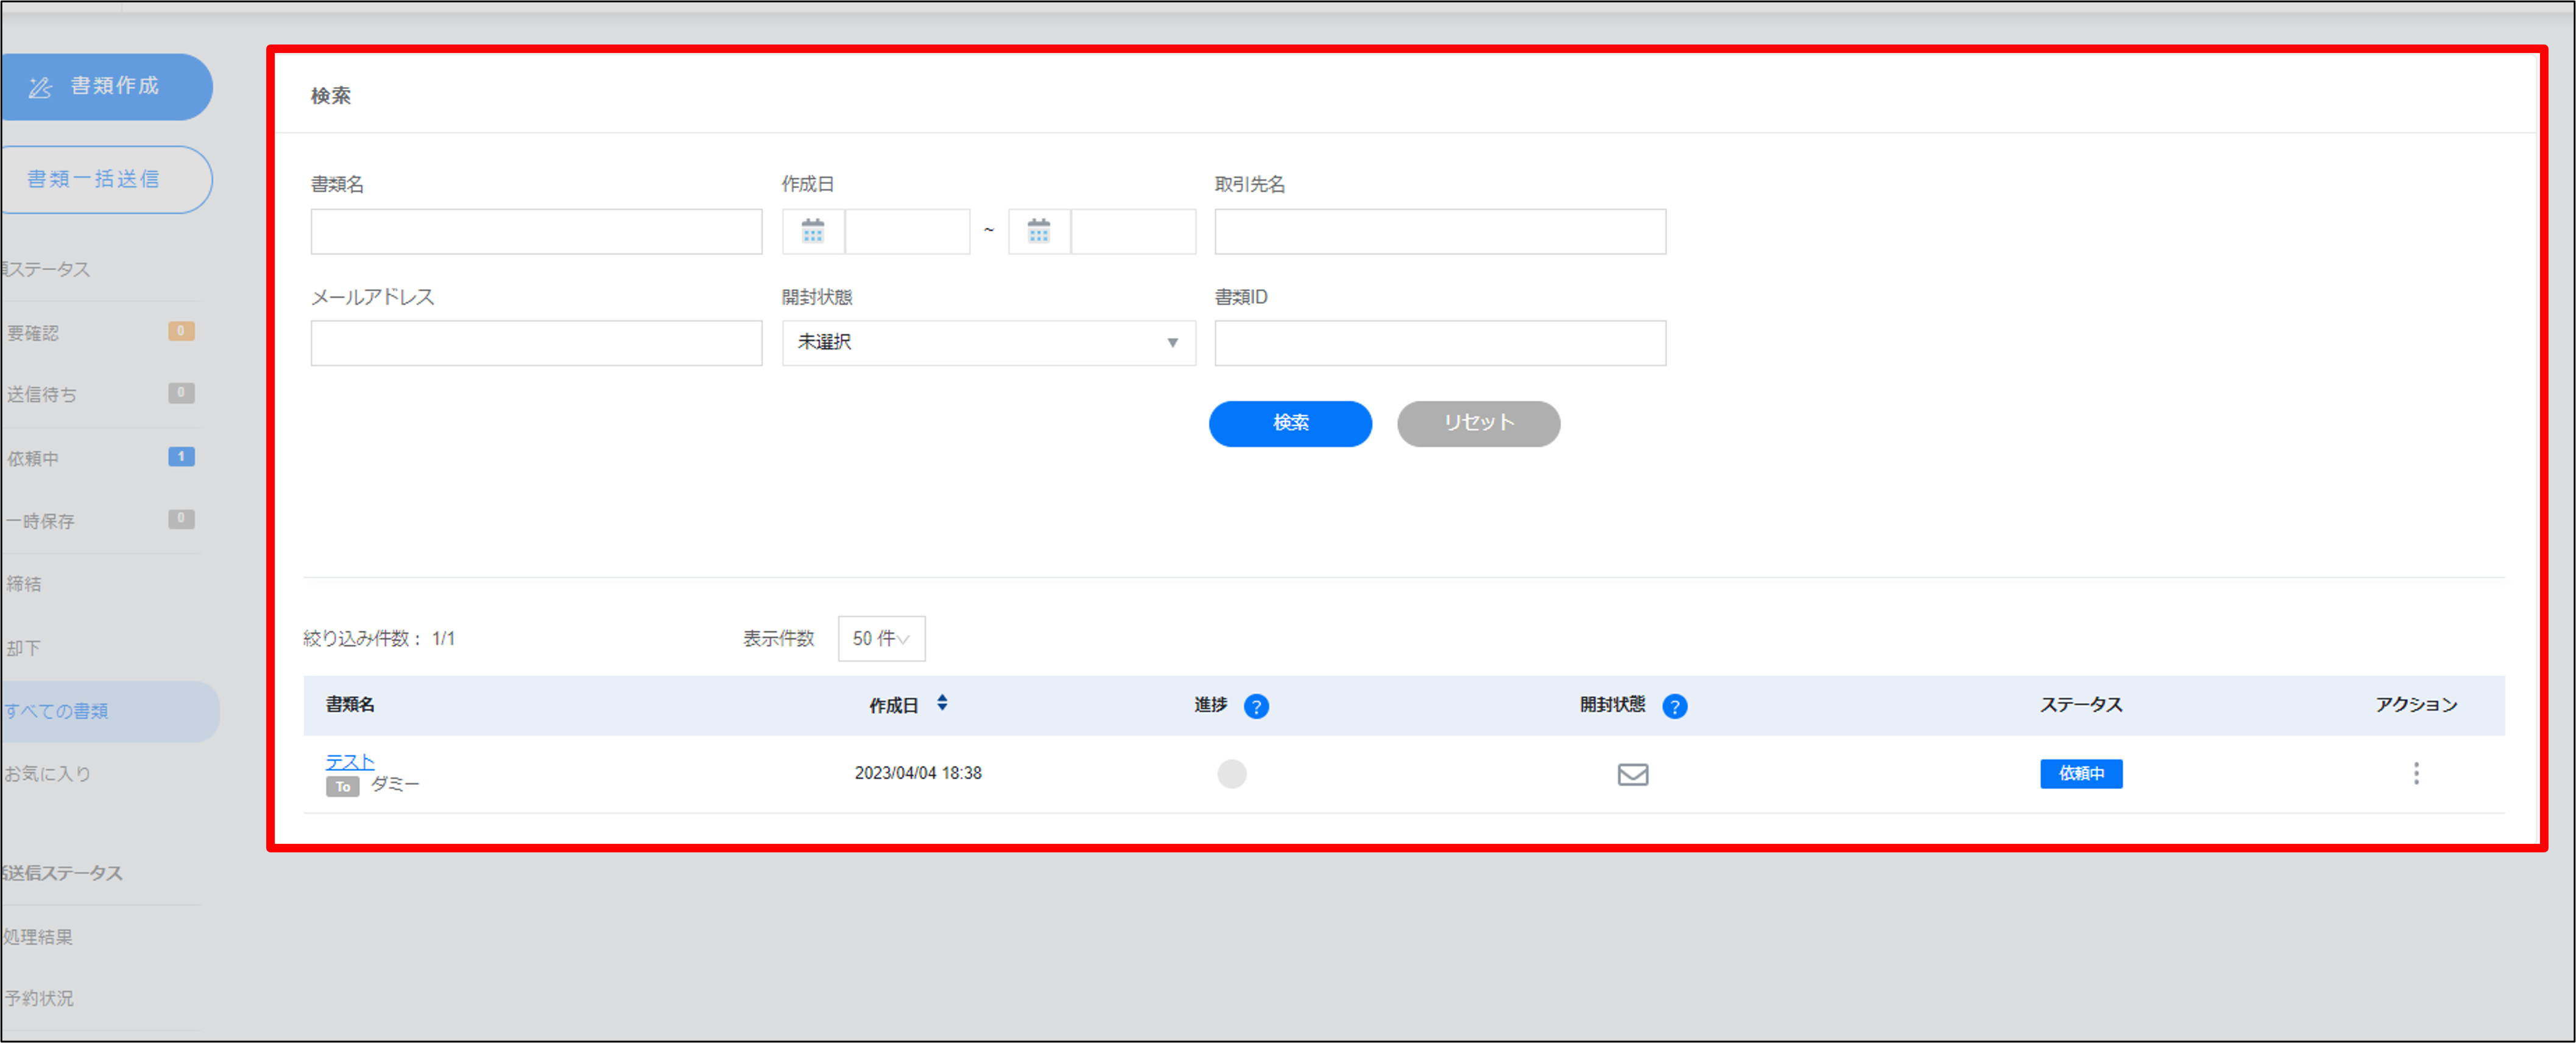Click the envelope open-status icon in row
The width and height of the screenshot is (2576, 1043).
(1632, 774)
